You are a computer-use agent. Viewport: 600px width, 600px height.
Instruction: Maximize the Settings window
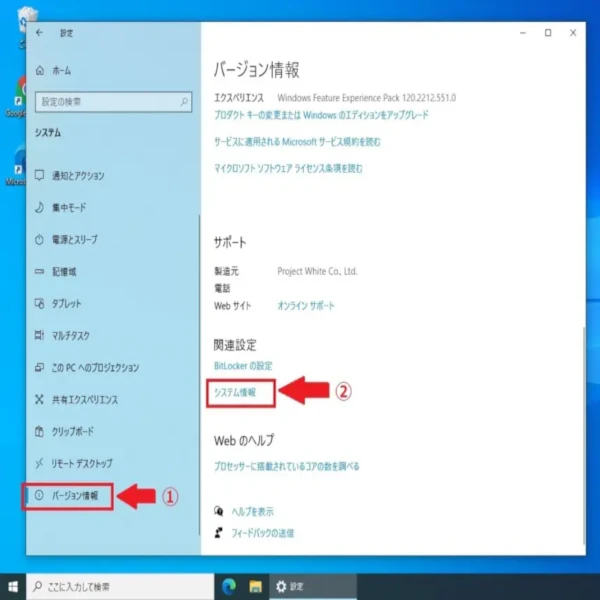coord(548,33)
